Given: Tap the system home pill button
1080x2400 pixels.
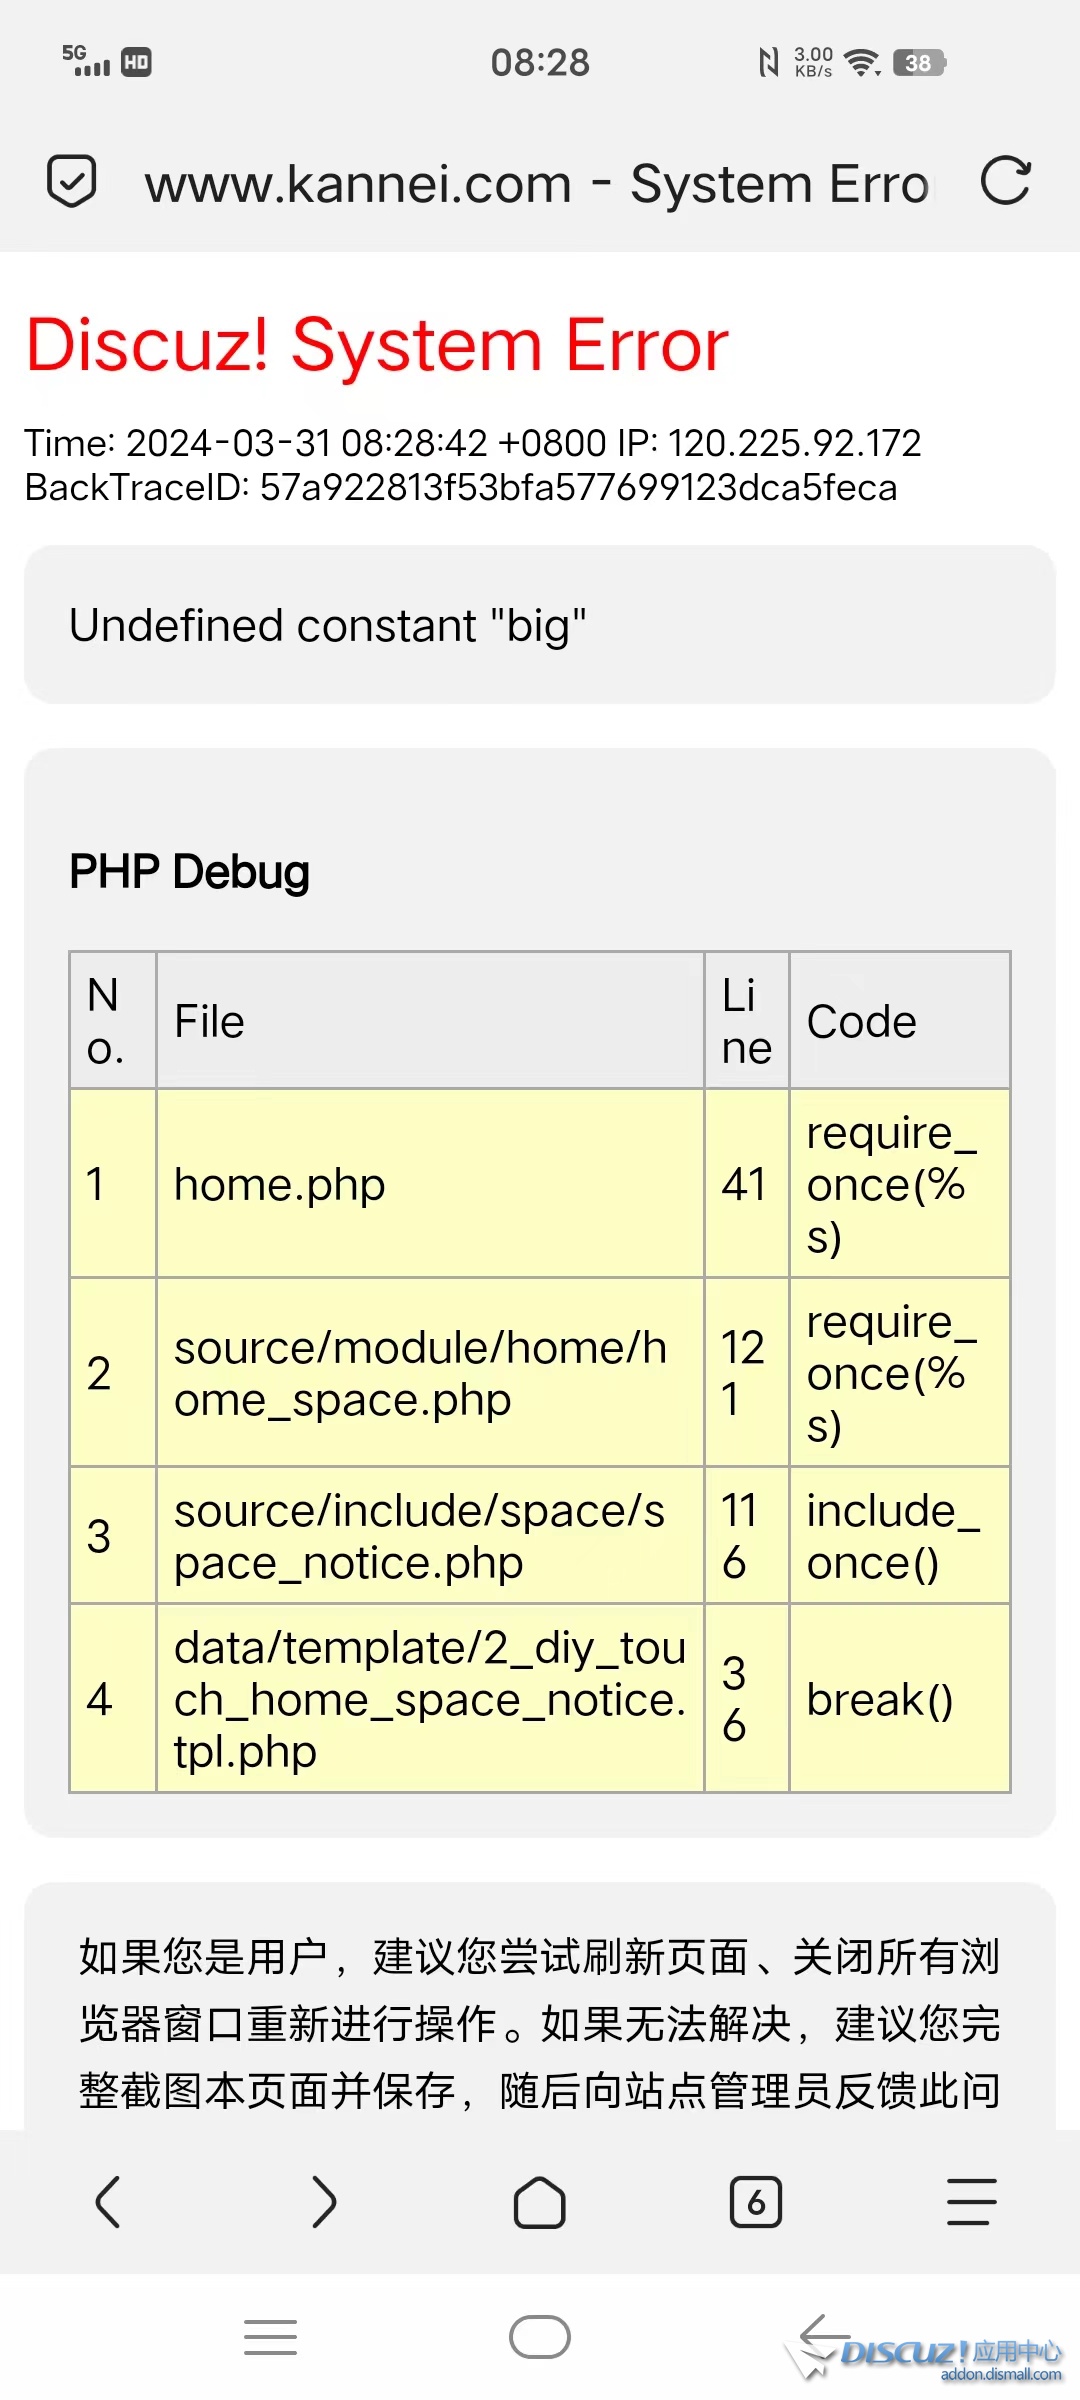Looking at the screenshot, I should [x=540, y=2337].
